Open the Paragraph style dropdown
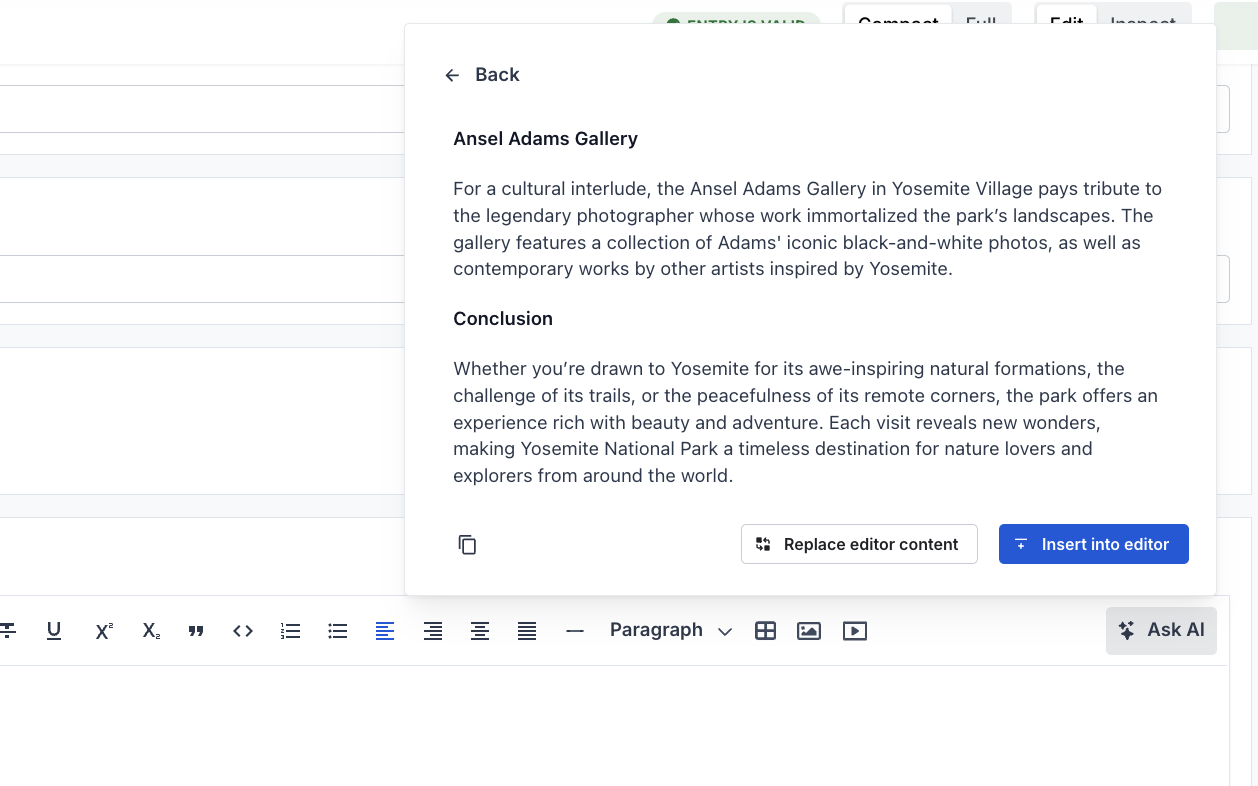 (671, 630)
